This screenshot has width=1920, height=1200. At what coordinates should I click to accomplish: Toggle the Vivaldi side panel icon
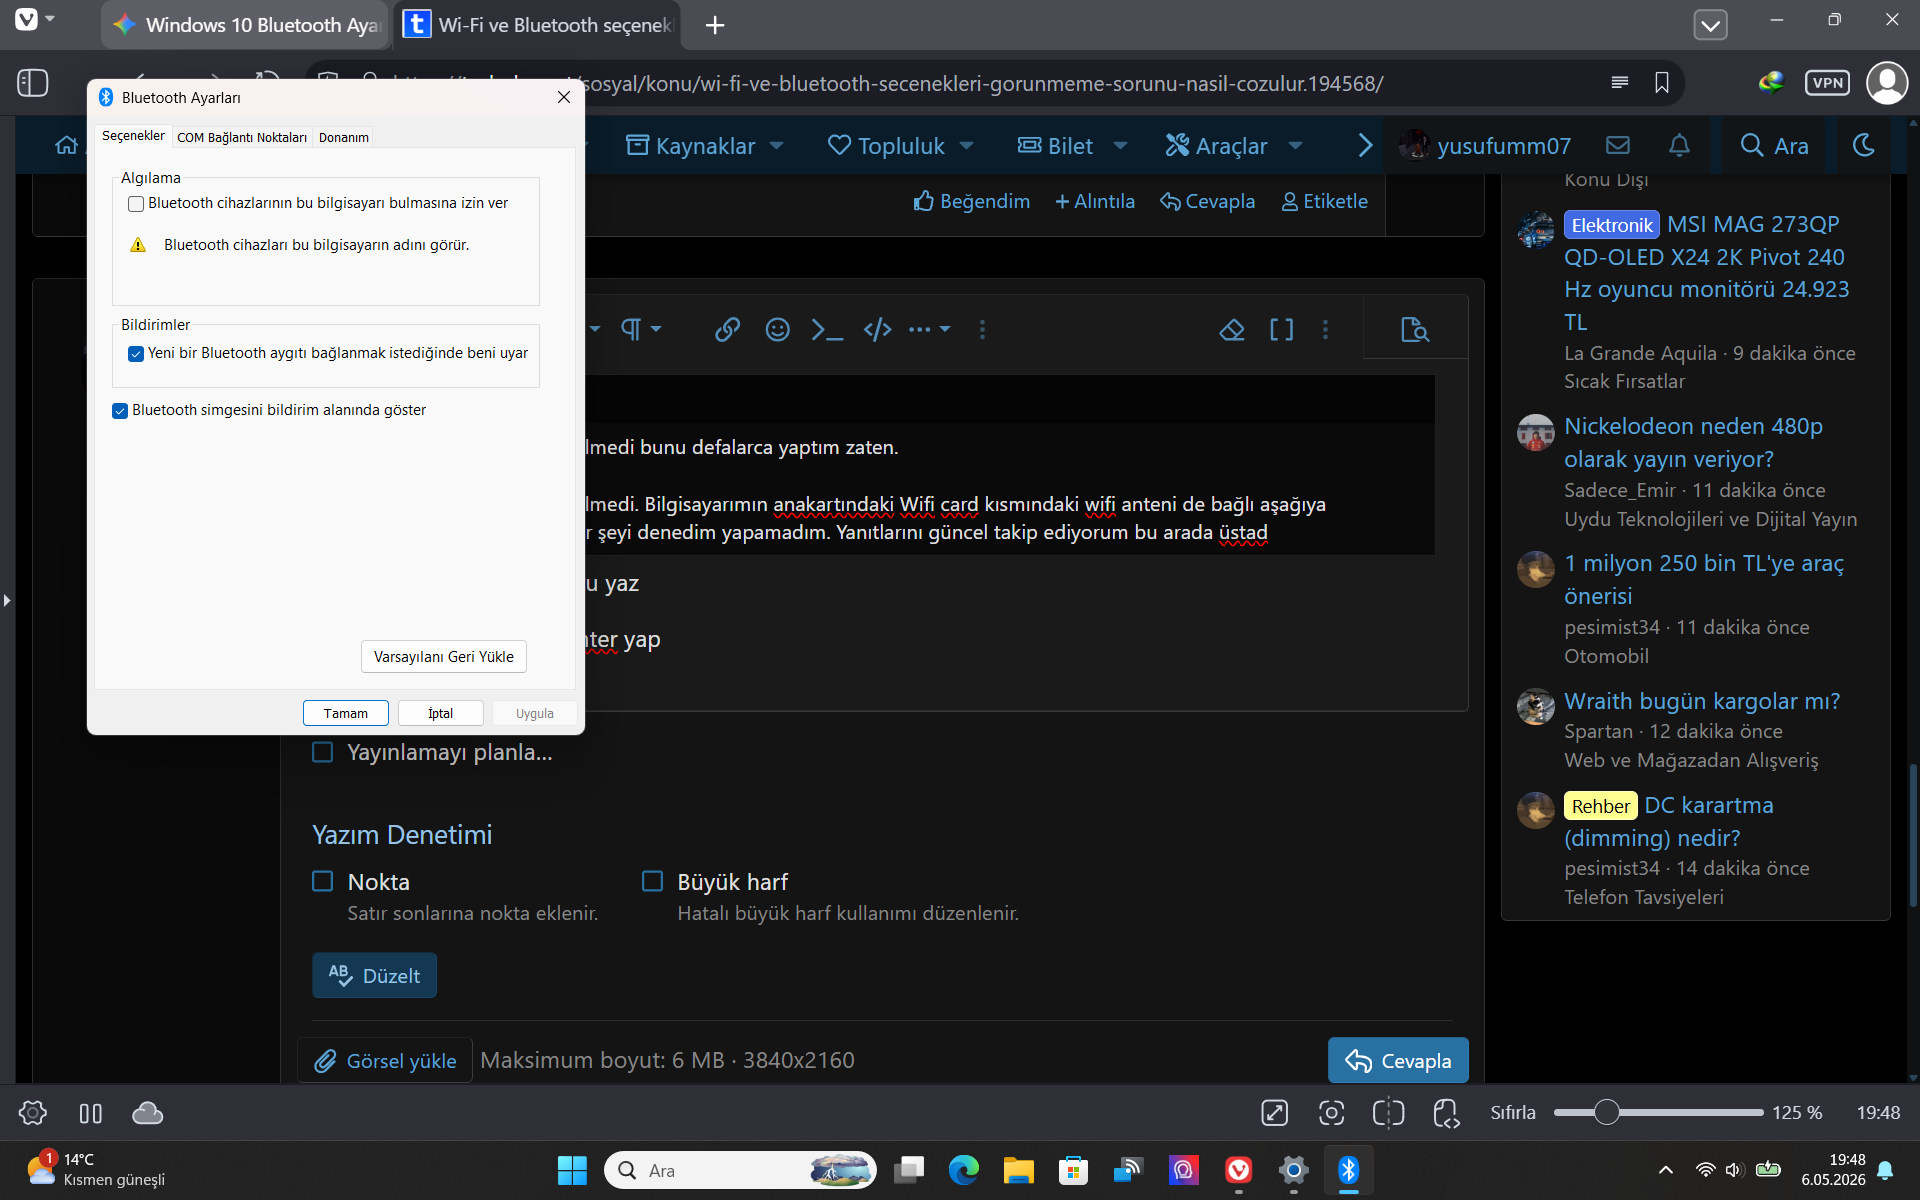click(32, 83)
